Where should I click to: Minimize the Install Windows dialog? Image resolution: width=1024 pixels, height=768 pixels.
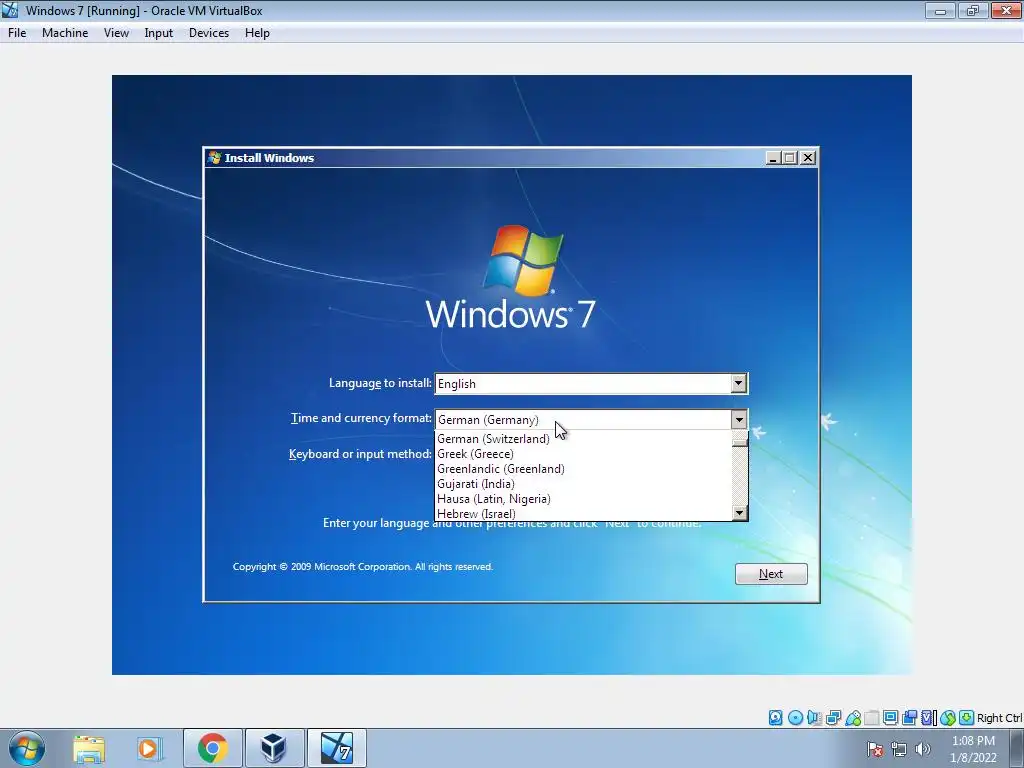[773, 157]
